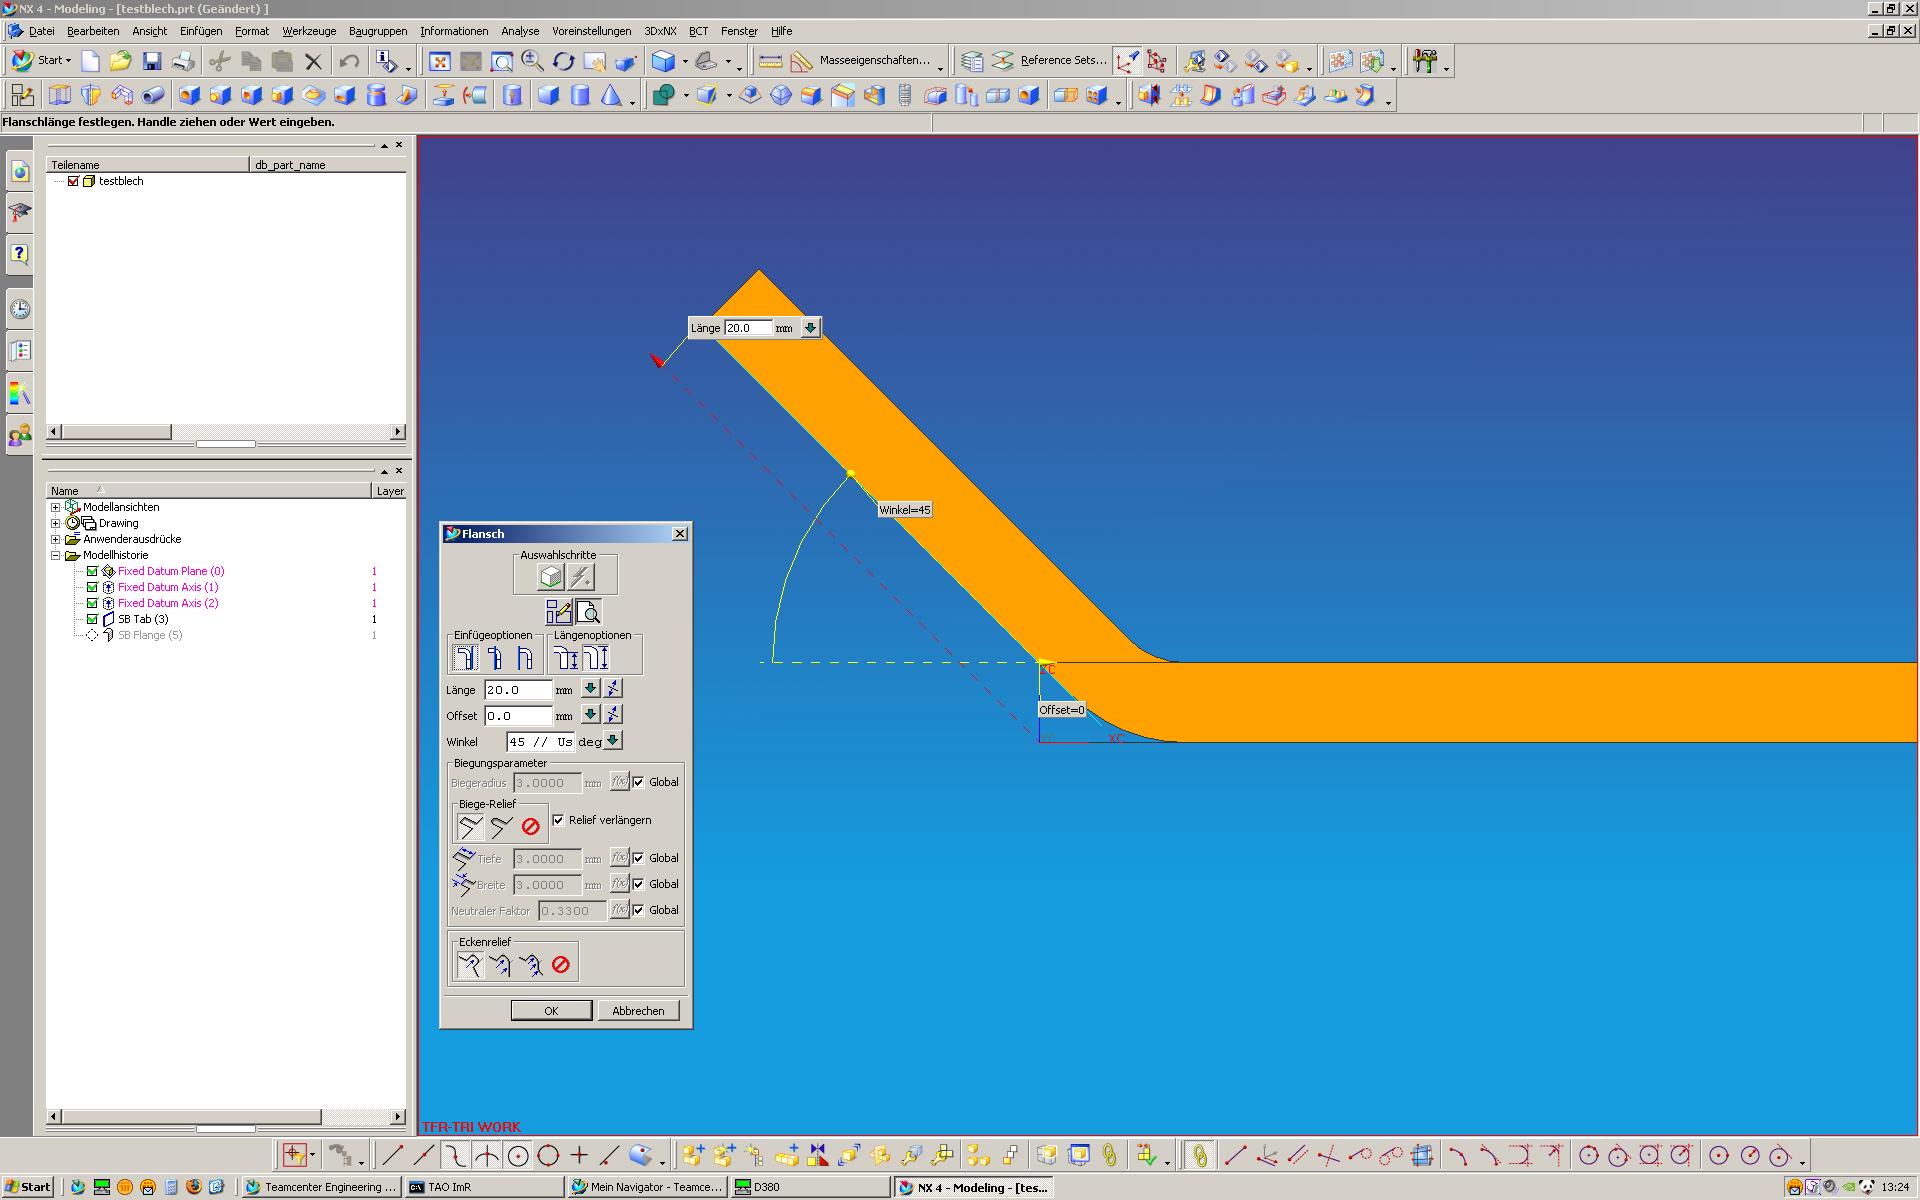Toggle Fixed Datum Plane (0) checkbox

(x=92, y=572)
